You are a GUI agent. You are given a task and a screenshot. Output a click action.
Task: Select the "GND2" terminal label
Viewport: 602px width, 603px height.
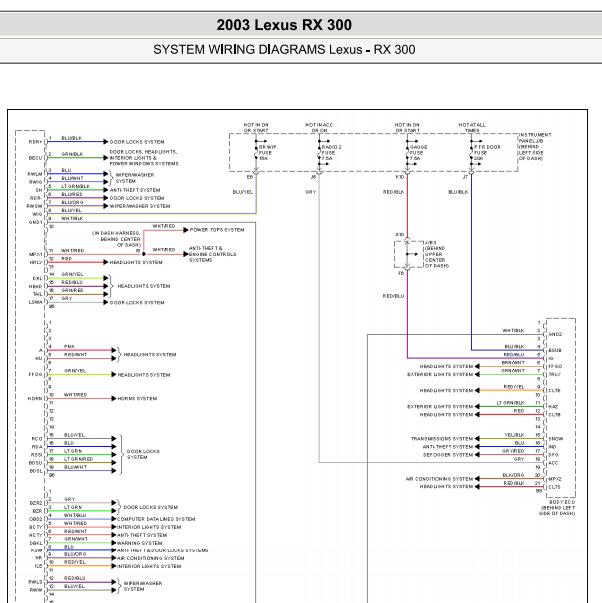555,335
